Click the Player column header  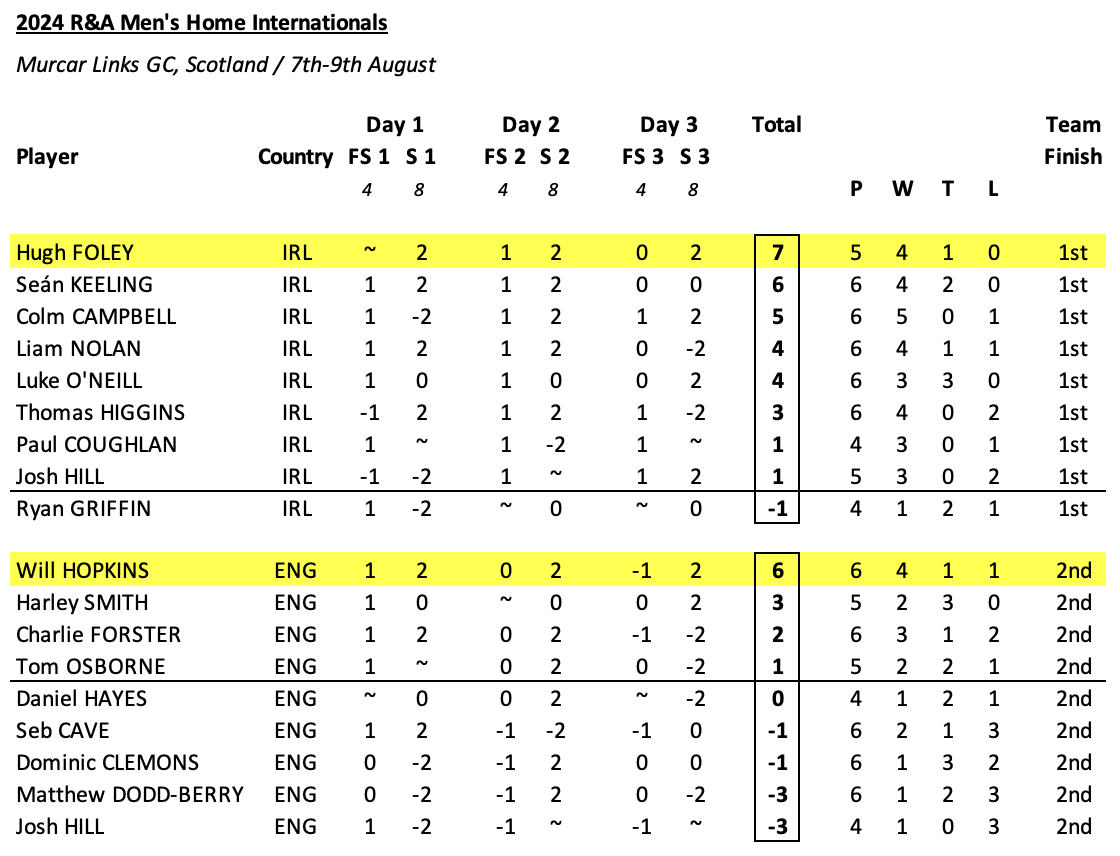coord(47,157)
